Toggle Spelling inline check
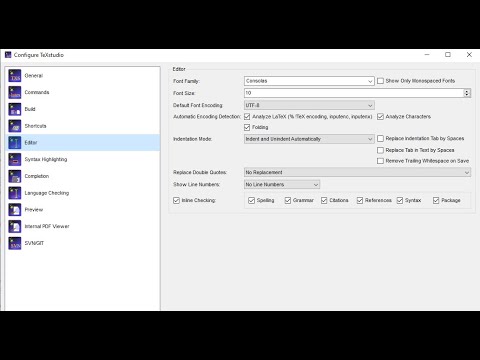The width and height of the screenshot is (480, 360). (252, 200)
